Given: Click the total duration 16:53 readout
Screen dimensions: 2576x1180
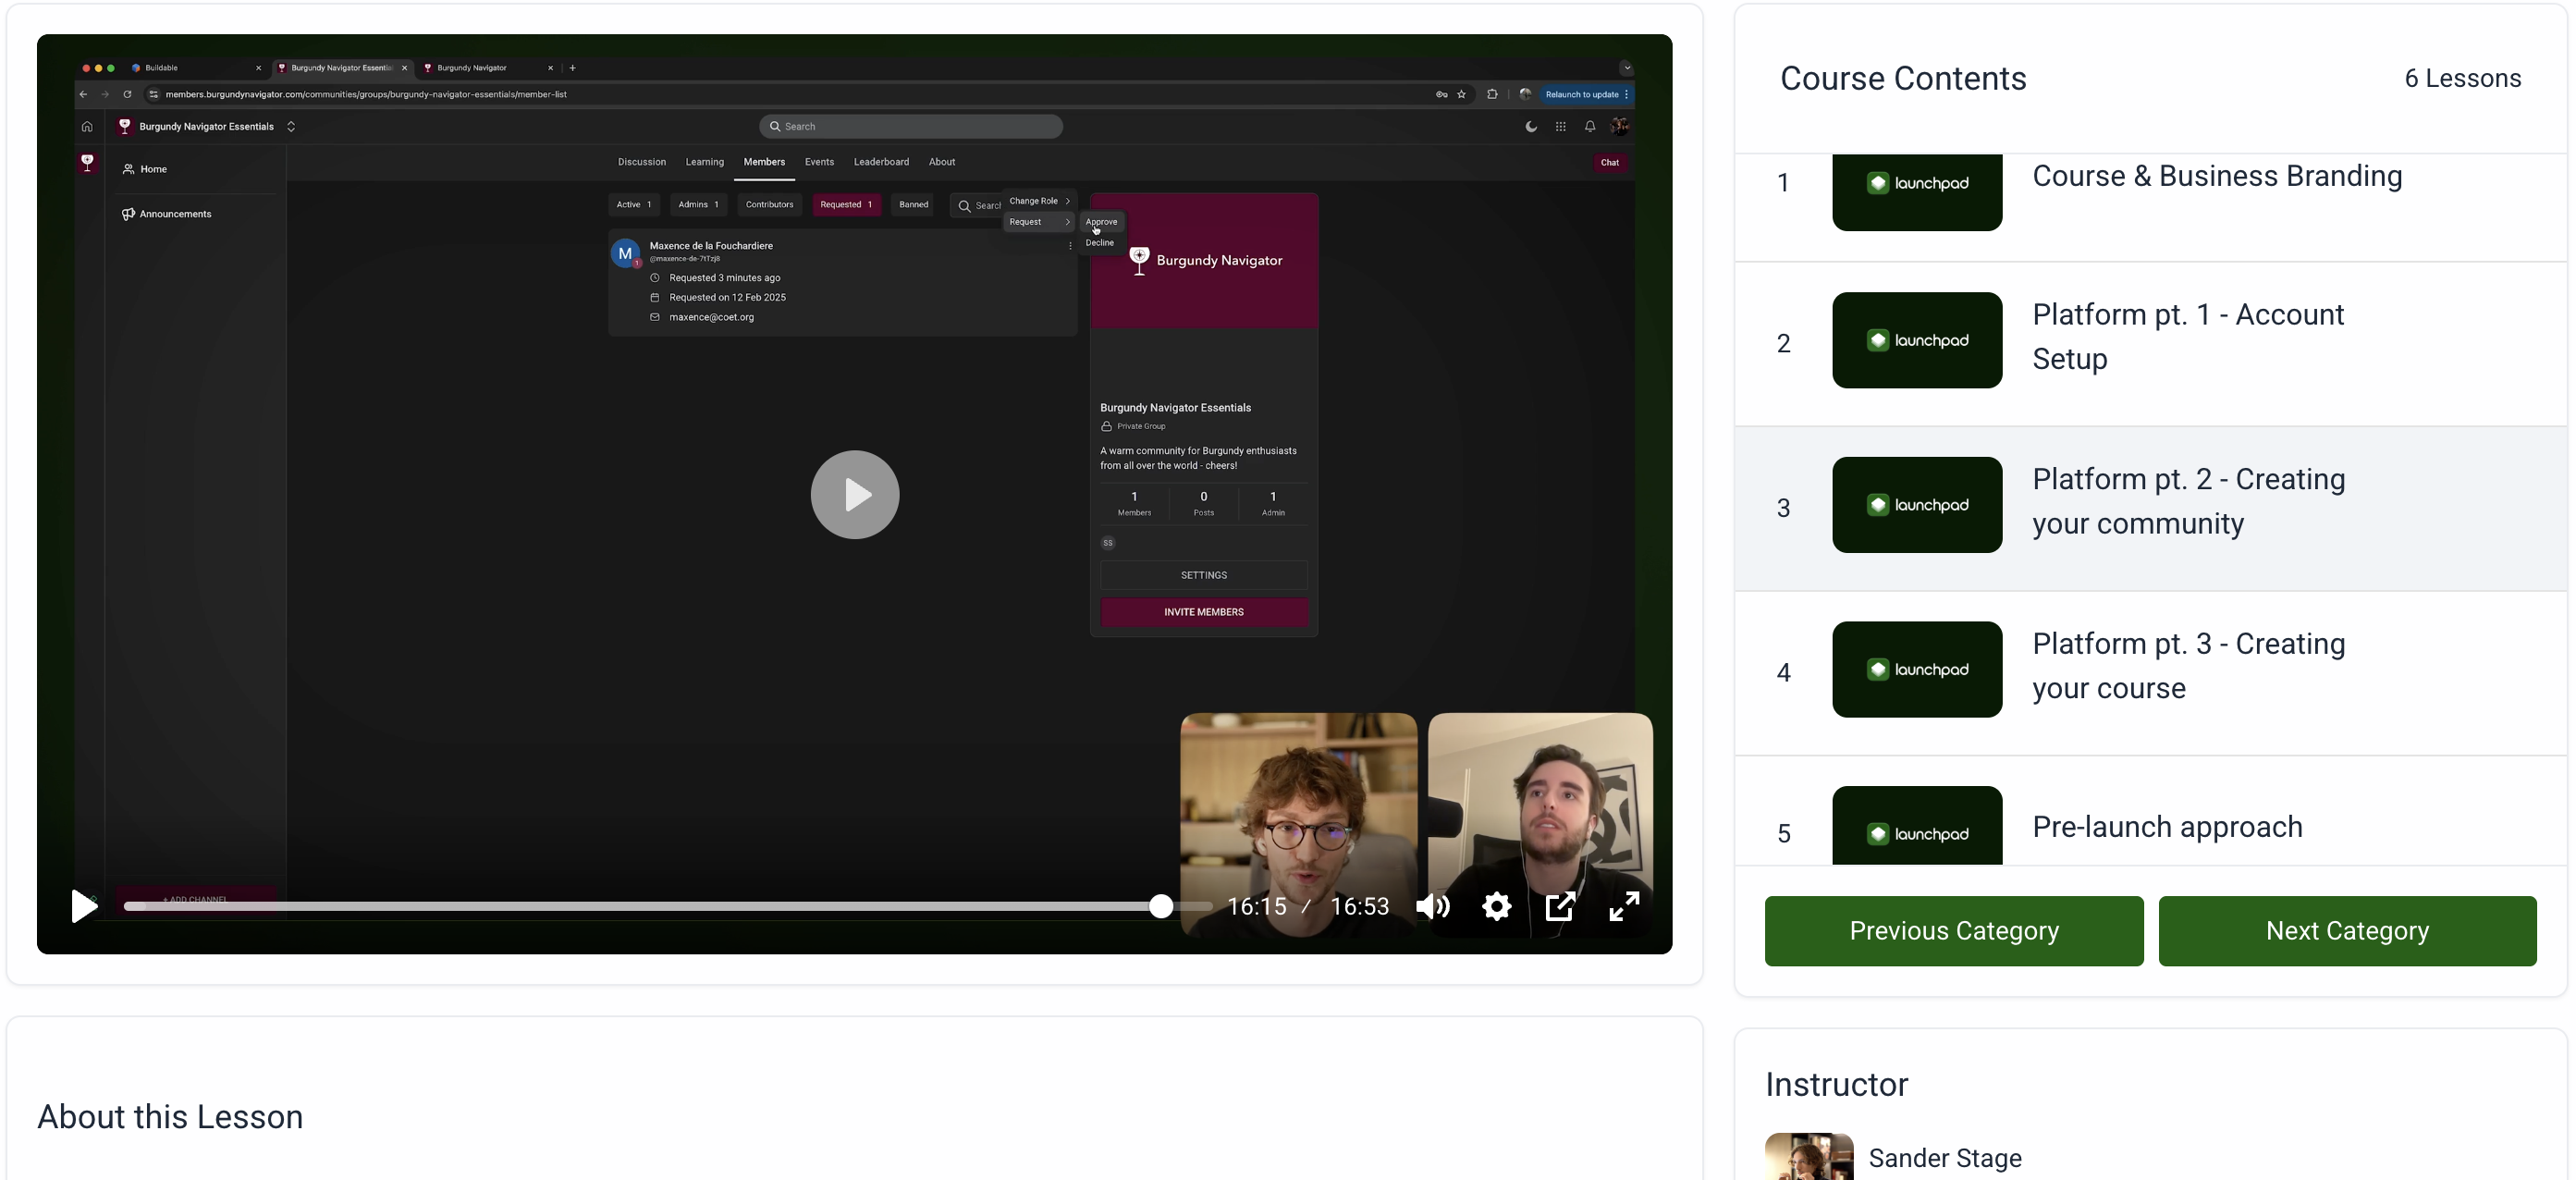Looking at the screenshot, I should [x=1360, y=906].
